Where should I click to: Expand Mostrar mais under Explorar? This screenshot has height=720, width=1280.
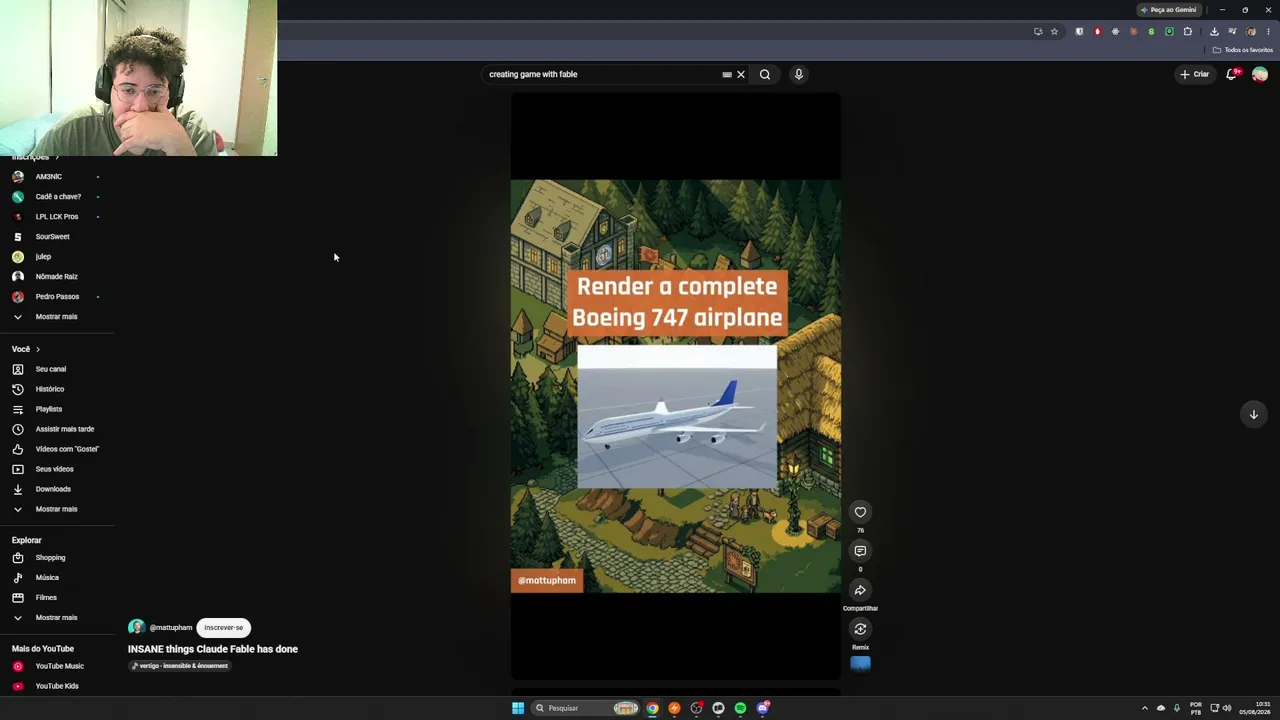(x=57, y=618)
